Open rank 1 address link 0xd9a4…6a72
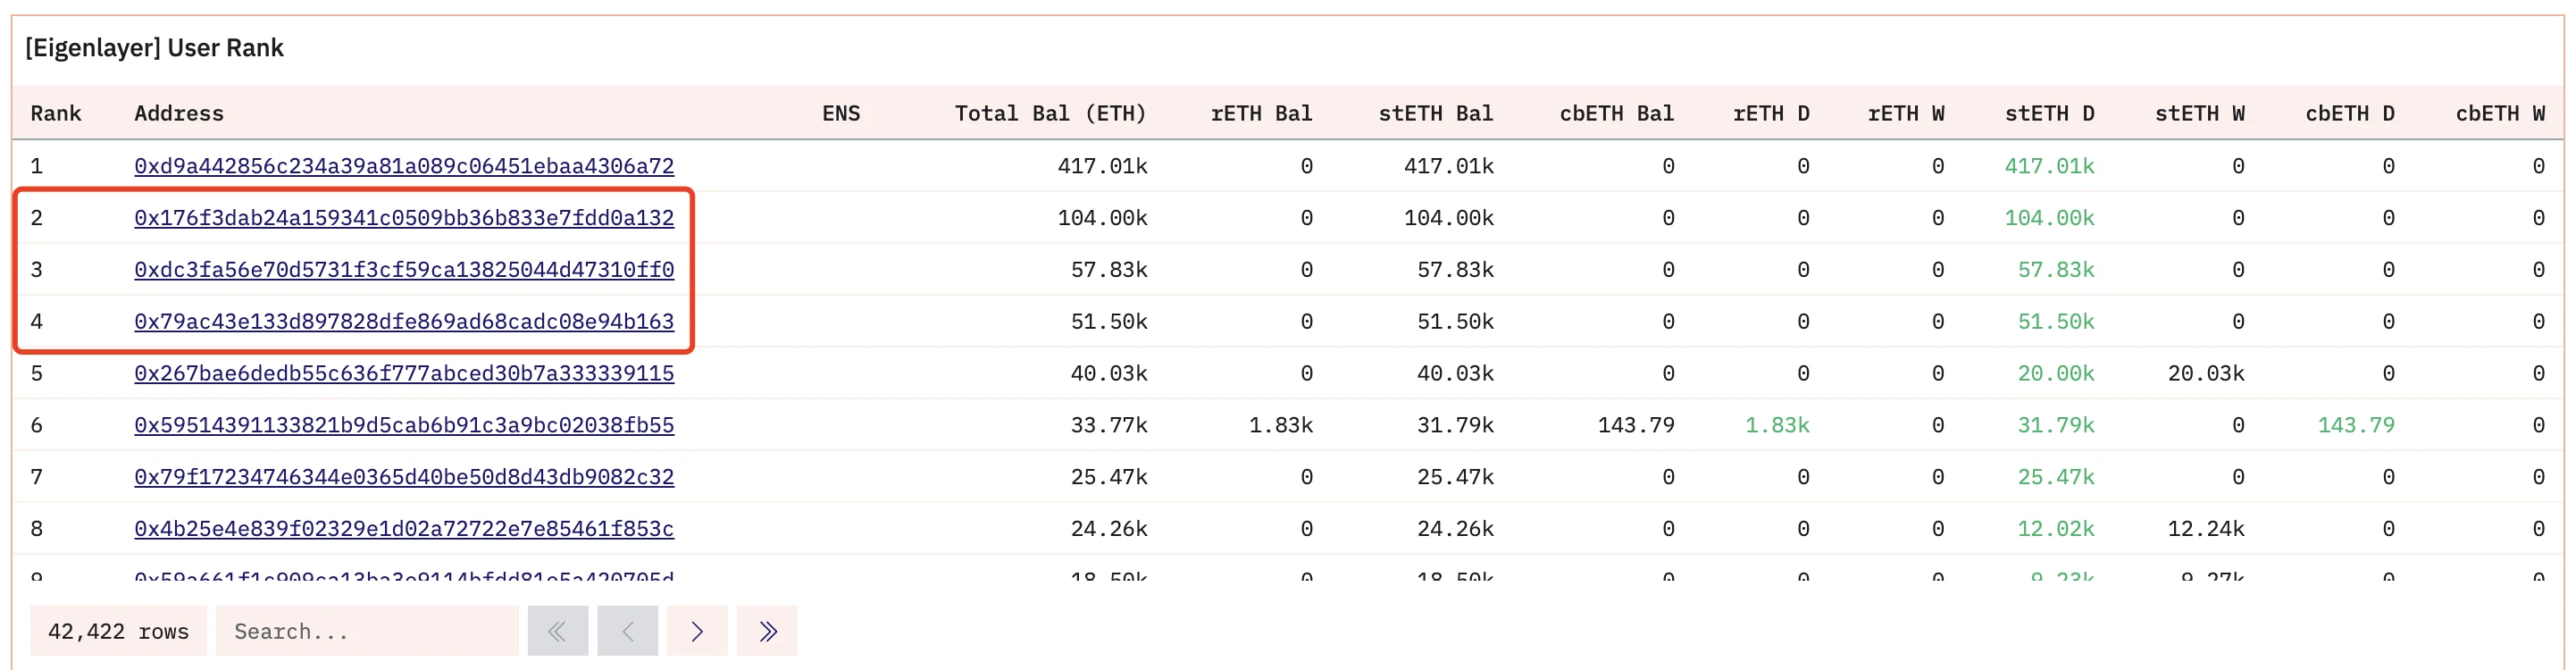This screenshot has width=2576, height=670. point(404,166)
